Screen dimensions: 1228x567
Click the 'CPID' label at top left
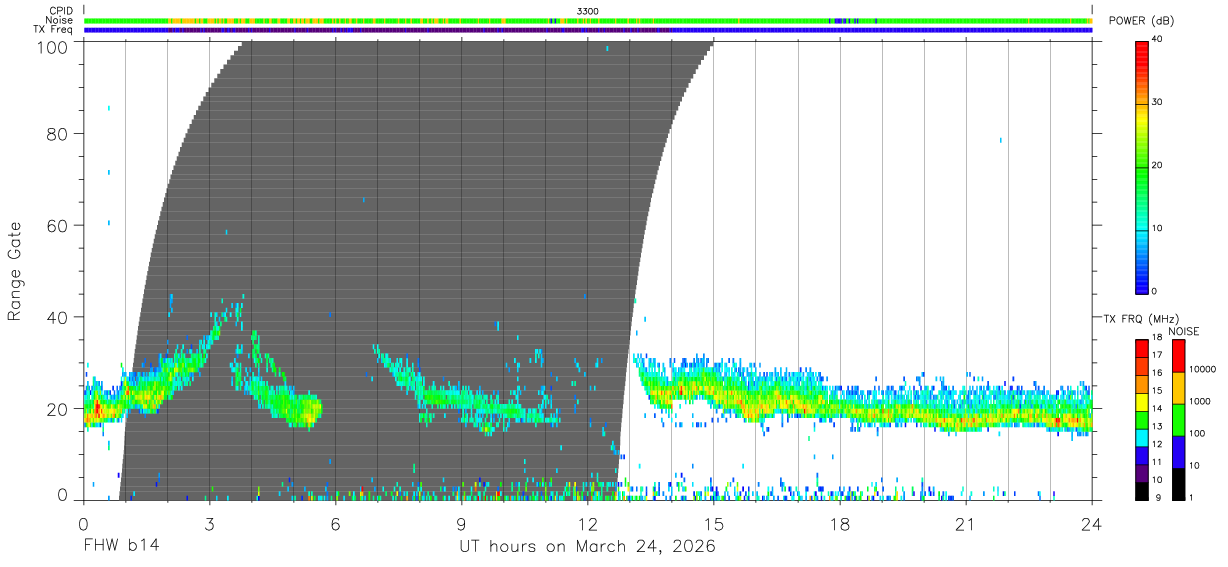tap(60, 11)
